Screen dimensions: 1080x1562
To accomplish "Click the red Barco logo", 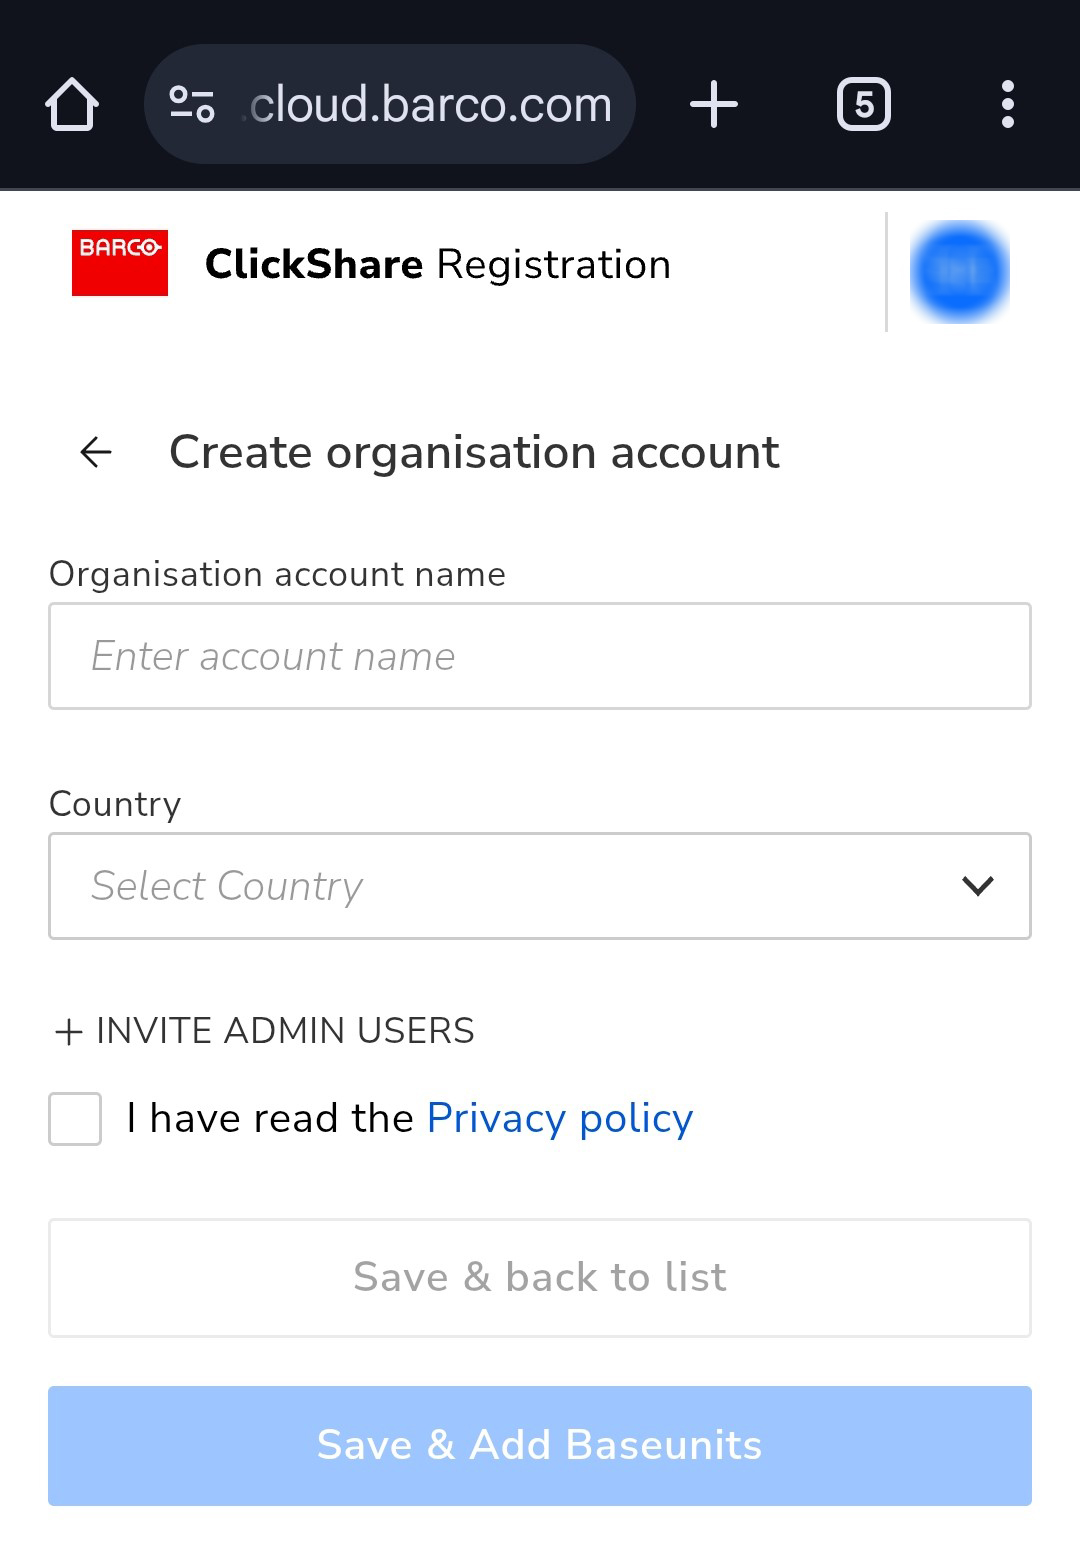I will pos(120,263).
